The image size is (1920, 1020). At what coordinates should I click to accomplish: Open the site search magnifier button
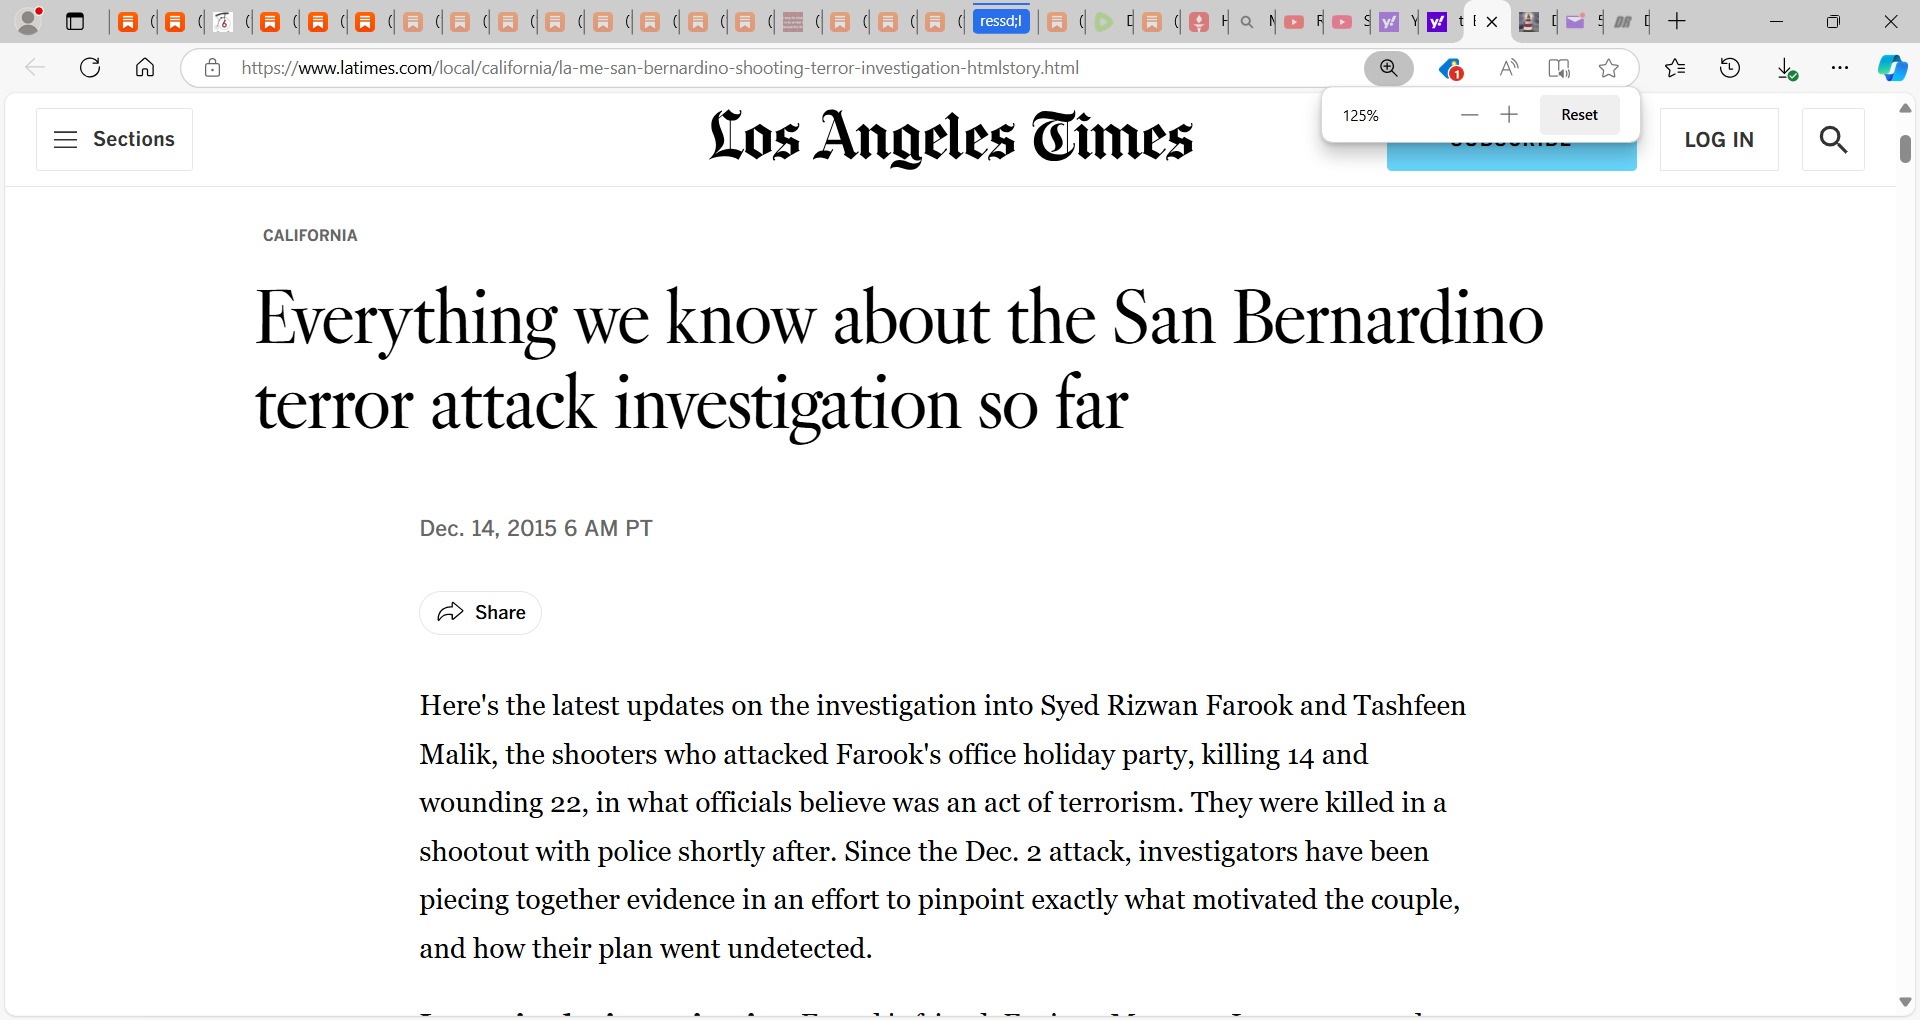click(1833, 139)
